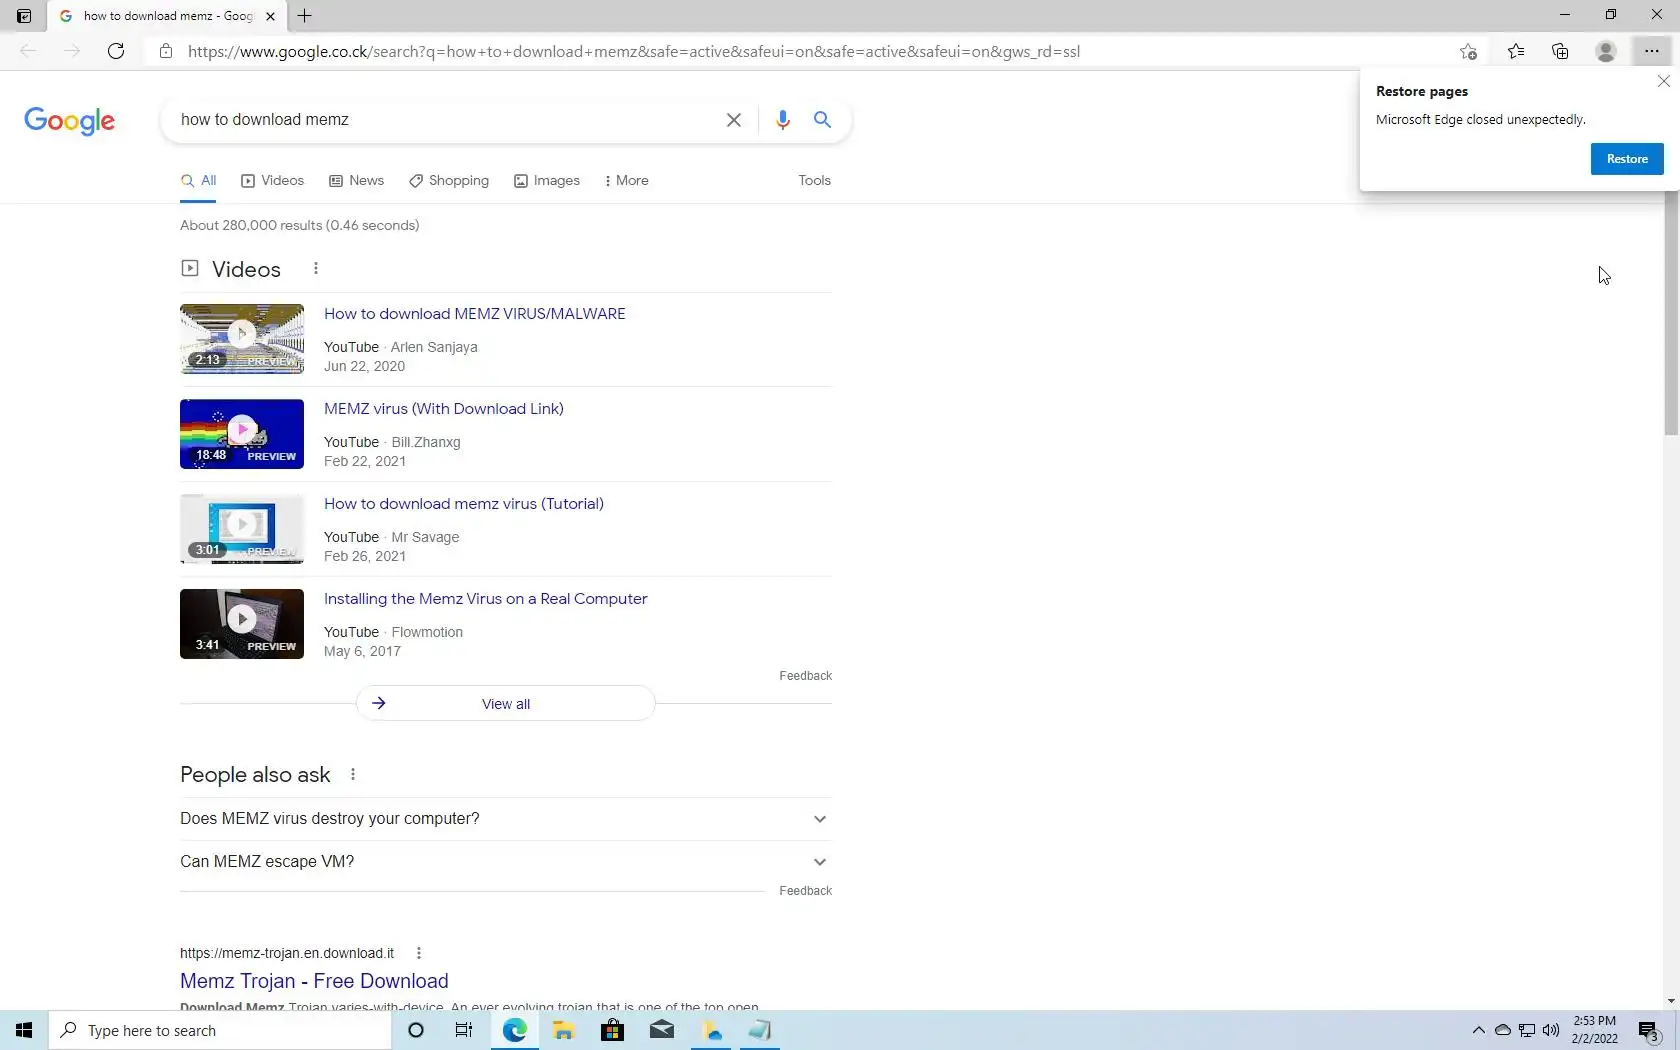Click the scrollbar down arrow
1680x1050 pixels.
[1671, 1001]
